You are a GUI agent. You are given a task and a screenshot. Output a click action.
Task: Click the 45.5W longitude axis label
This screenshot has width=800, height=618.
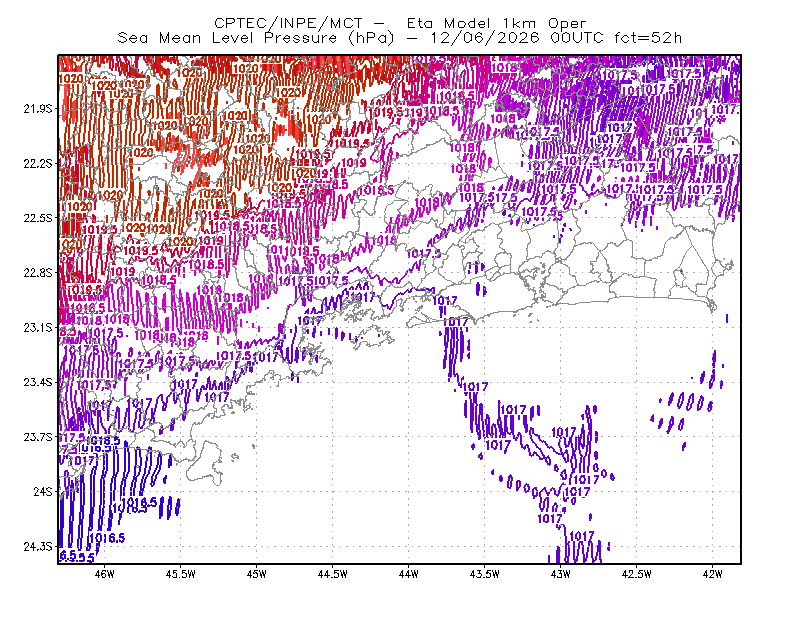tap(181, 574)
